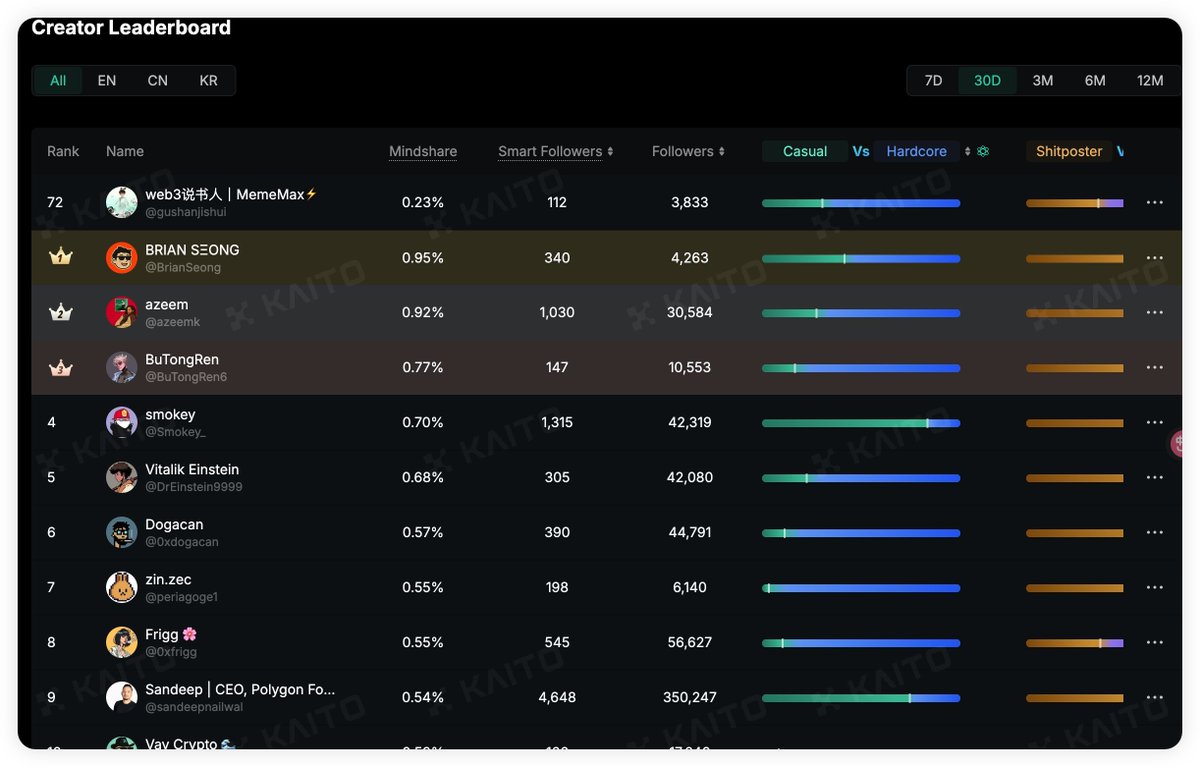The width and height of the screenshot is (1200, 767).
Task: Click the 4,648 smart followers value
Action: (557, 697)
